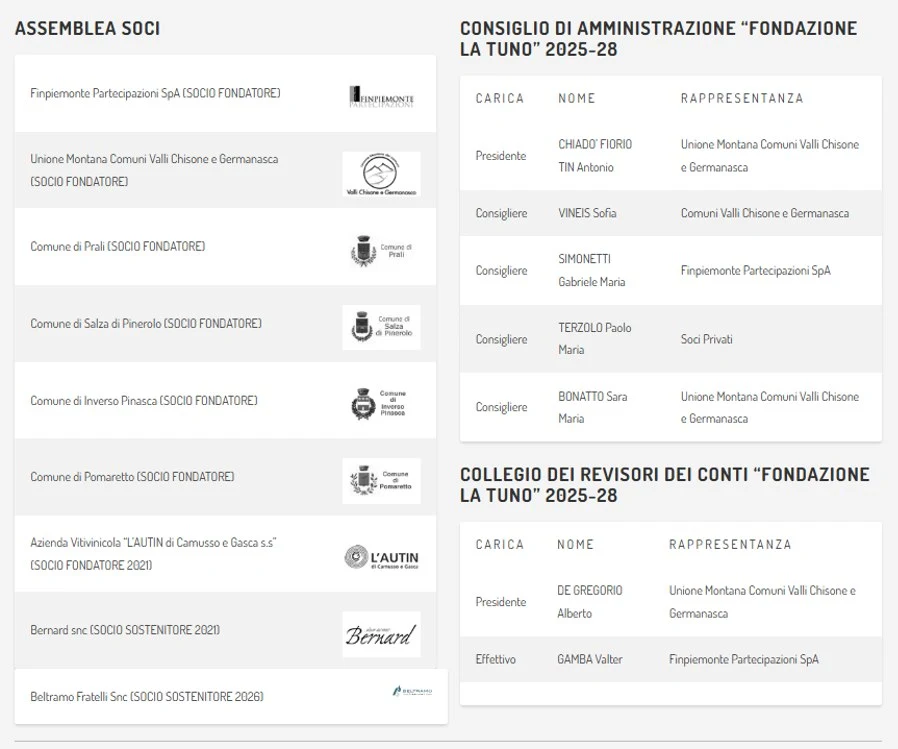Click Consigliere cell in VINEIS Sofia row
Screen dimensions: 898x749
point(501,213)
